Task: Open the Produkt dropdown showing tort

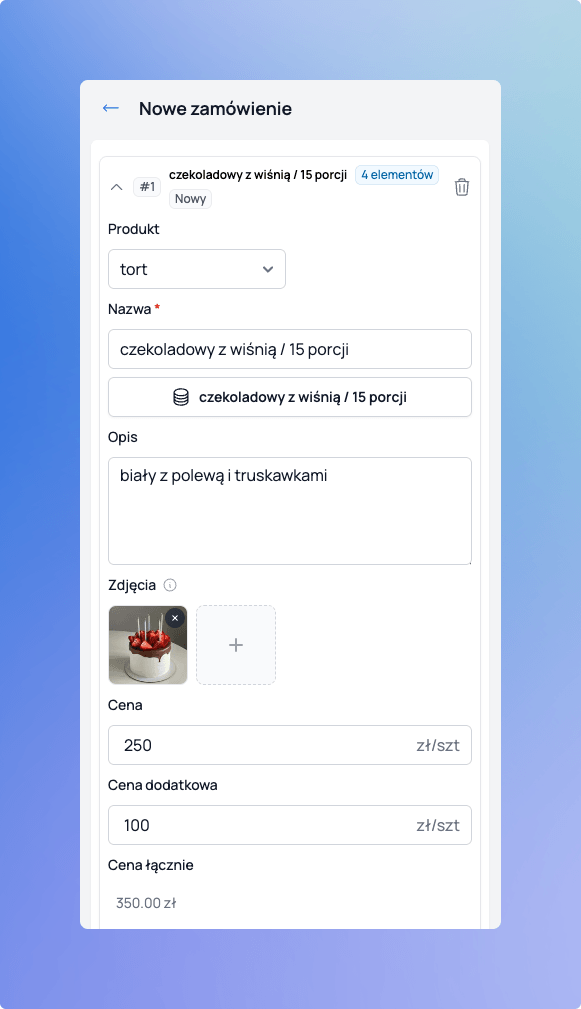Action: 196,269
